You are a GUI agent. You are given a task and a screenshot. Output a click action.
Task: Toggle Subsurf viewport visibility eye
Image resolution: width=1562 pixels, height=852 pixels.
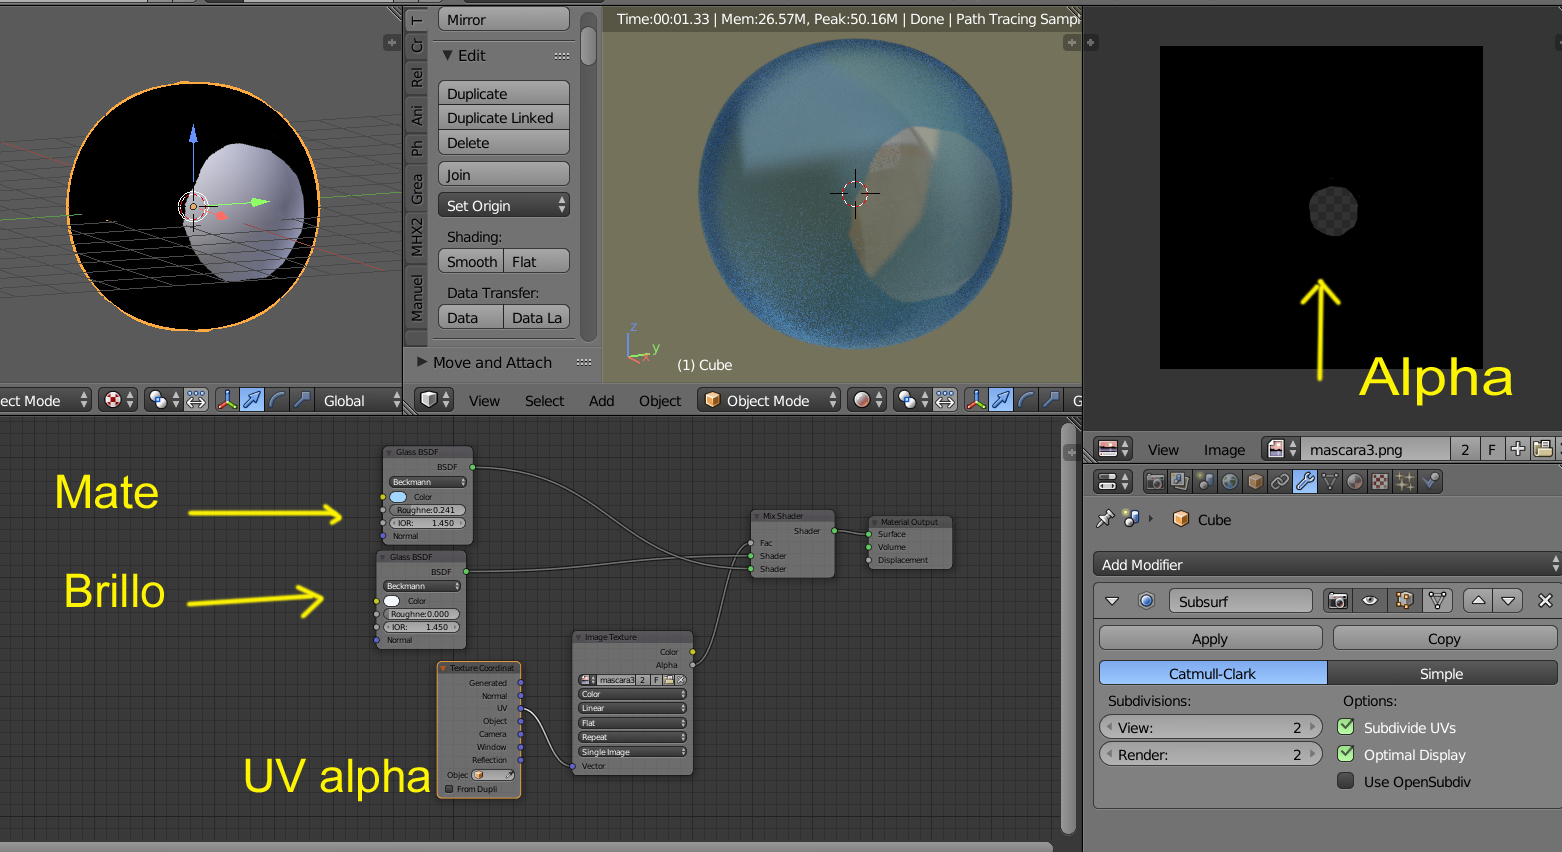pyautogui.click(x=1370, y=601)
